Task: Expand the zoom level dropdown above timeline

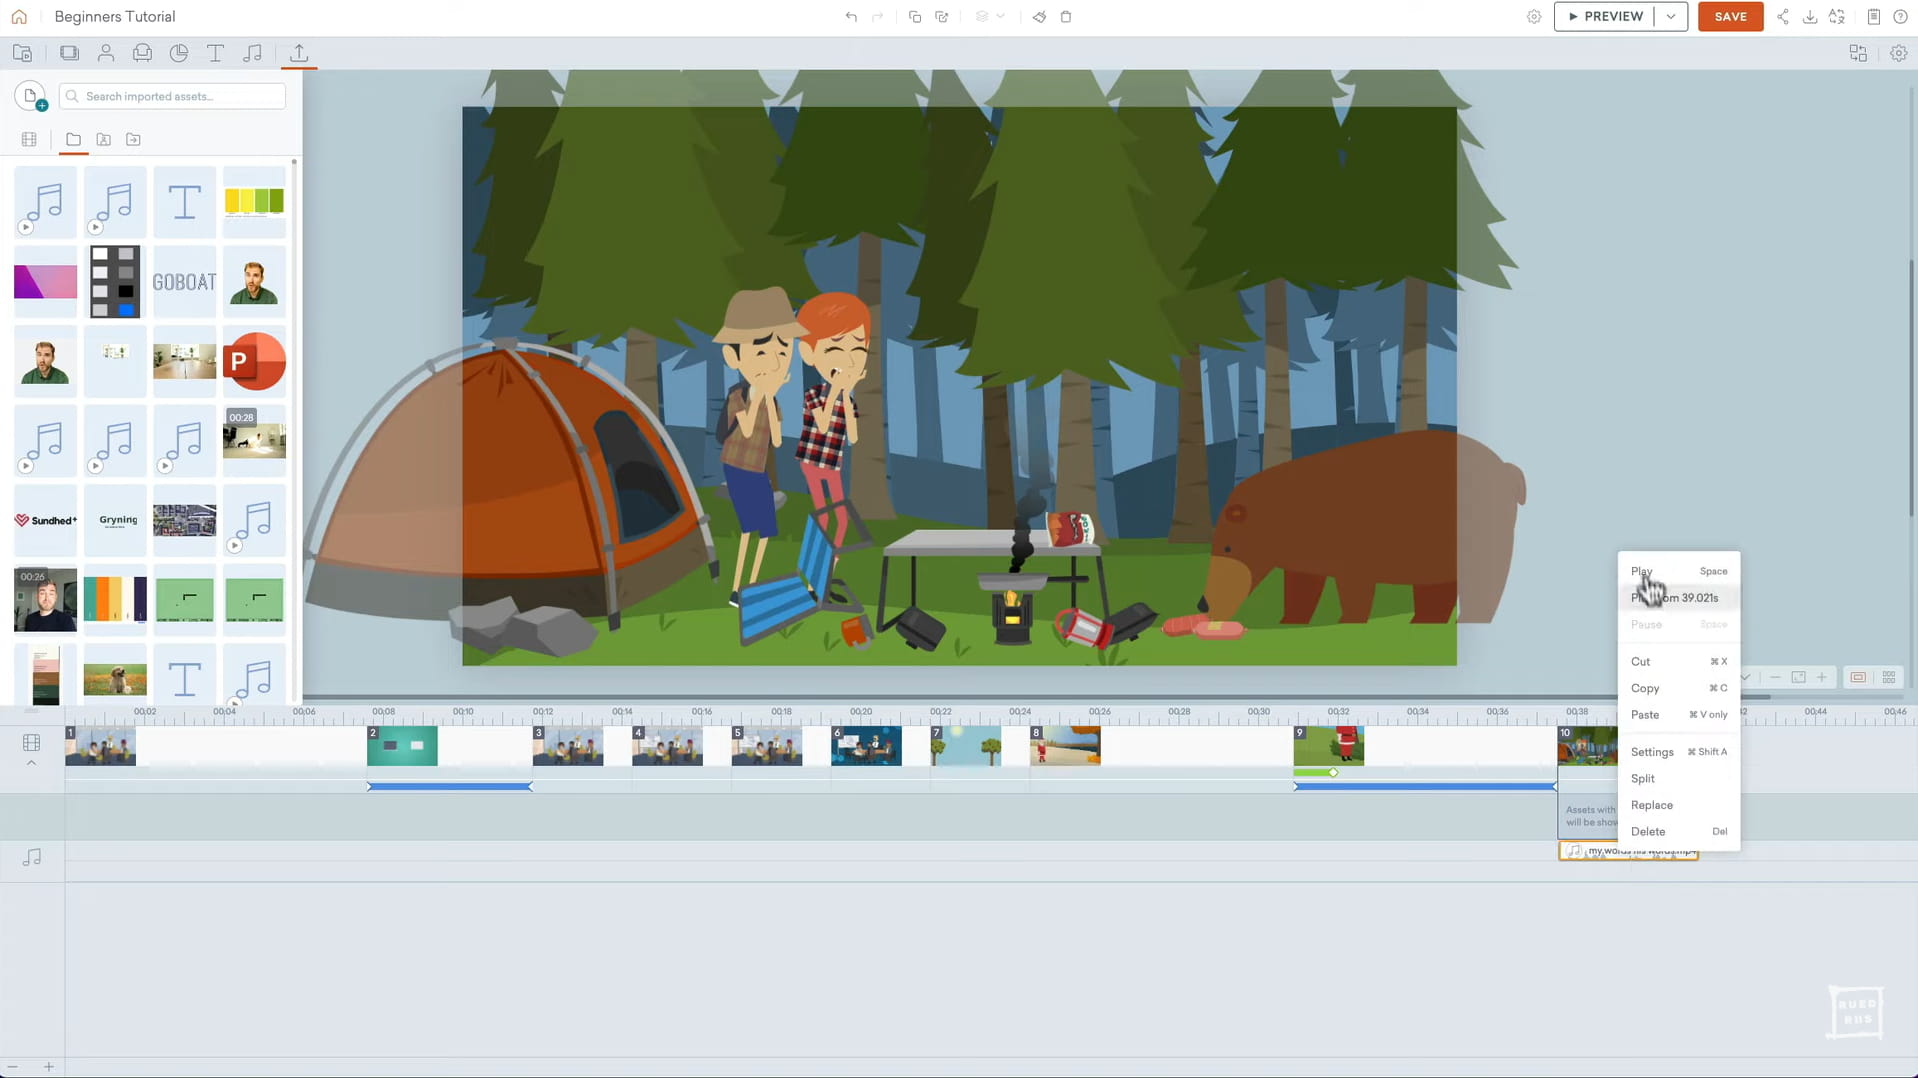Action: pos(1745,677)
